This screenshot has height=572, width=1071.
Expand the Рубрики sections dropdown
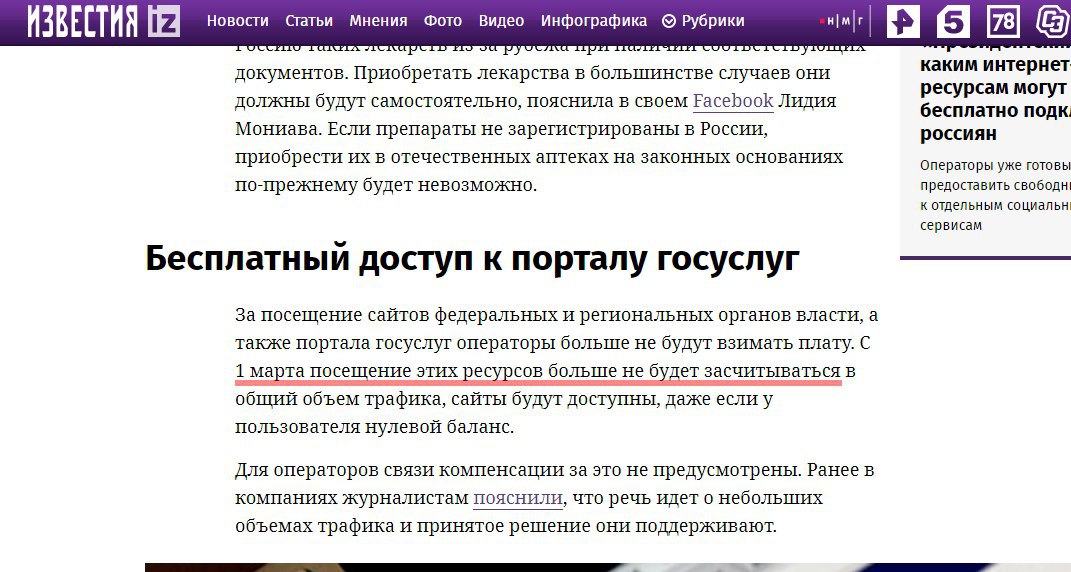click(x=704, y=21)
